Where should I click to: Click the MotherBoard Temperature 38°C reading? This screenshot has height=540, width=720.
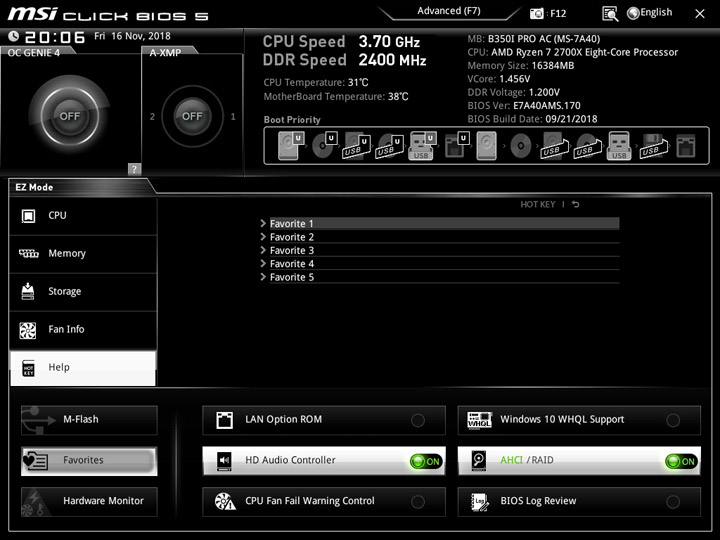click(336, 96)
